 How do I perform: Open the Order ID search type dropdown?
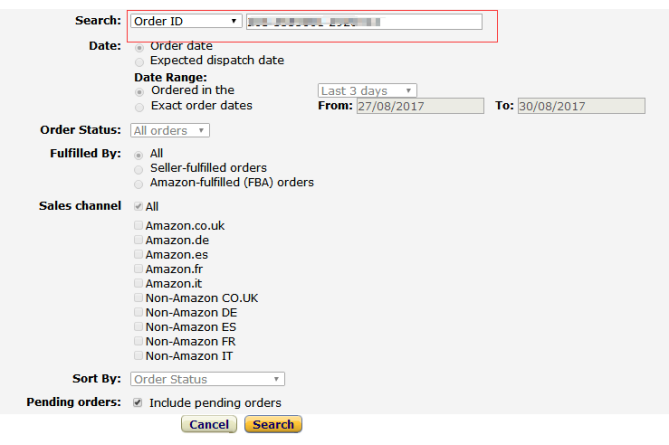186,21
